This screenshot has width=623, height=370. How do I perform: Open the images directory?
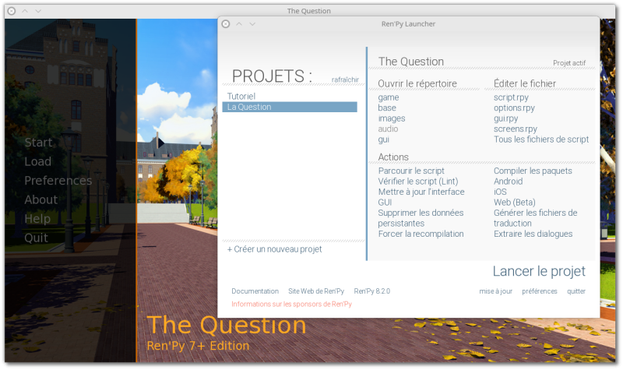pyautogui.click(x=391, y=118)
